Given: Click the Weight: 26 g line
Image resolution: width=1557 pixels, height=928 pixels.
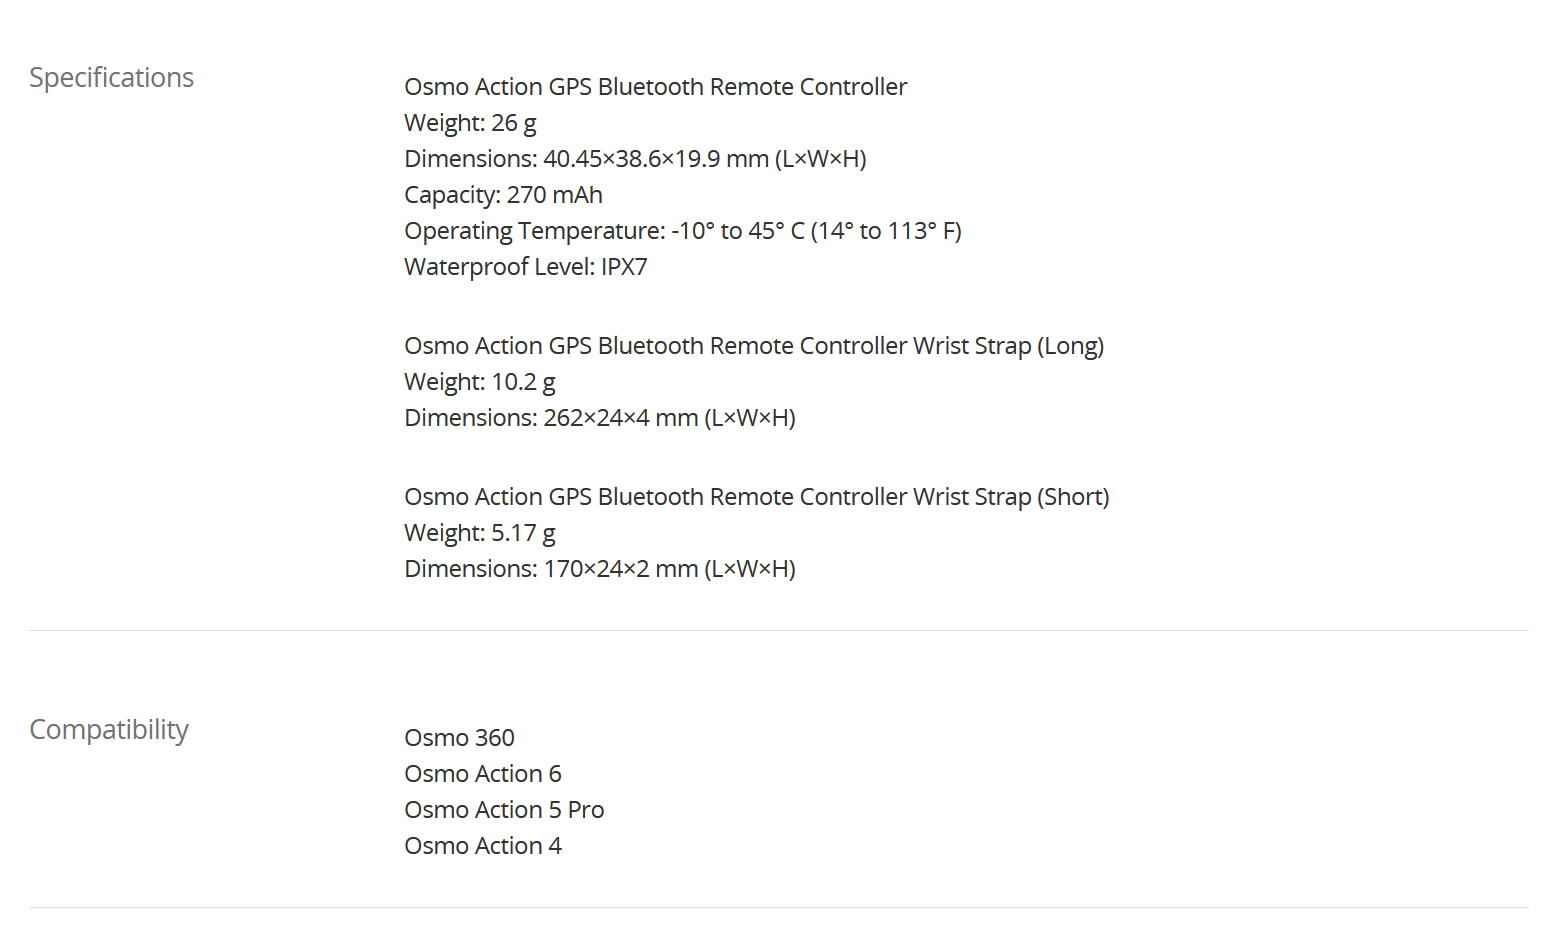Looking at the screenshot, I should tap(470, 123).
